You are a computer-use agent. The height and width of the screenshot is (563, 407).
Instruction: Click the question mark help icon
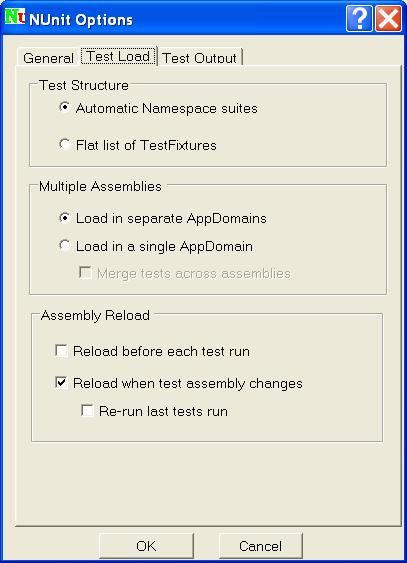click(x=359, y=18)
